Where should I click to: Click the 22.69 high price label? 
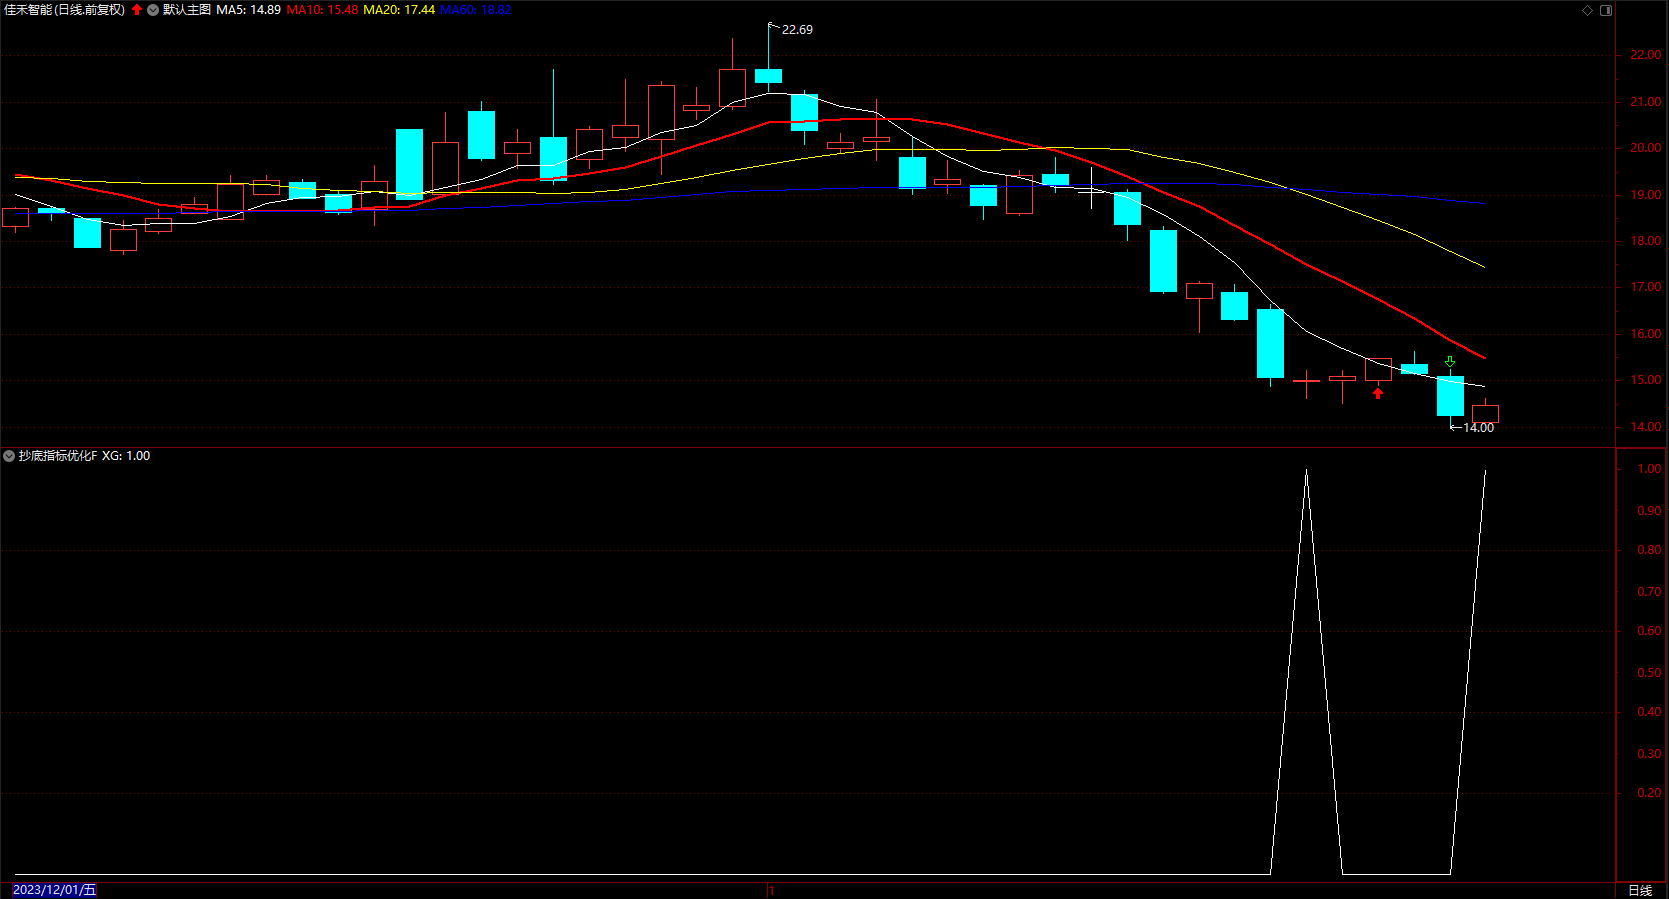(x=797, y=30)
